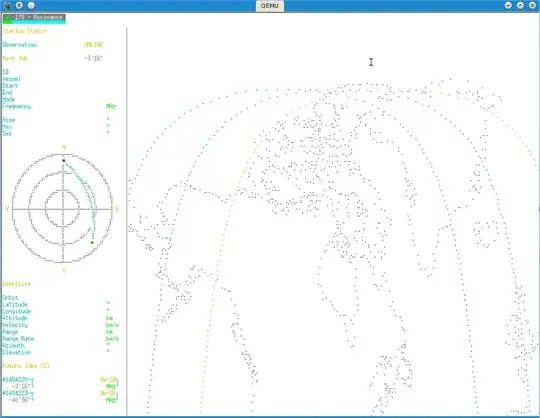Select future job #1484223
Viewport: 540px width, 418px height.
point(15,393)
